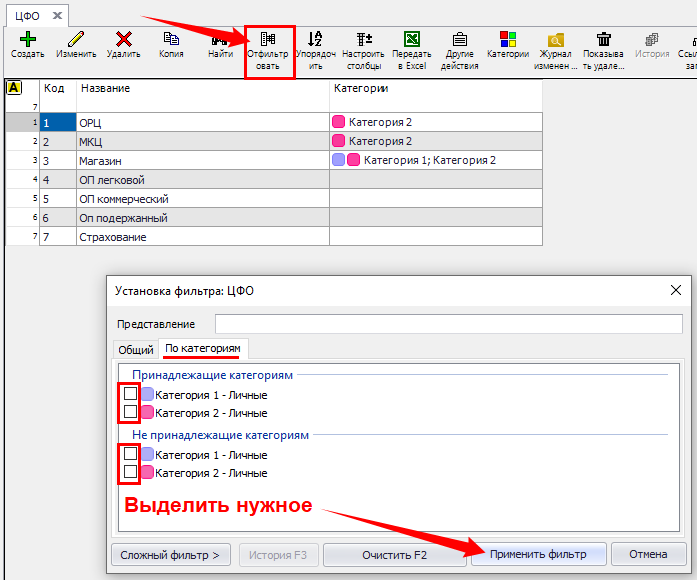Open the Категории colored squares icon
The height and width of the screenshot is (580, 697).
click(507, 40)
